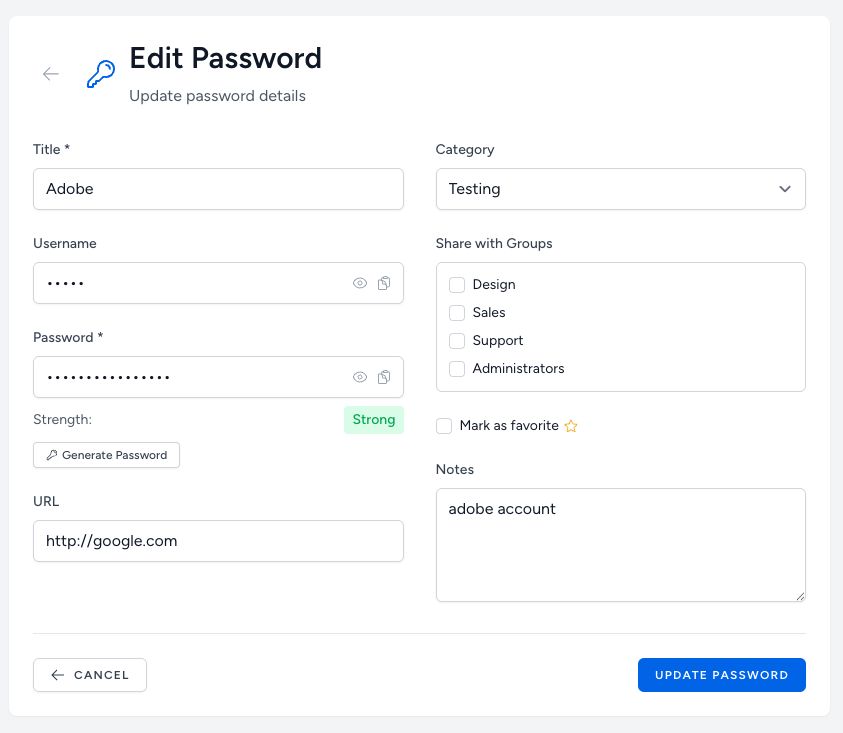Click into the URL input field
The height and width of the screenshot is (733, 843).
click(218, 541)
